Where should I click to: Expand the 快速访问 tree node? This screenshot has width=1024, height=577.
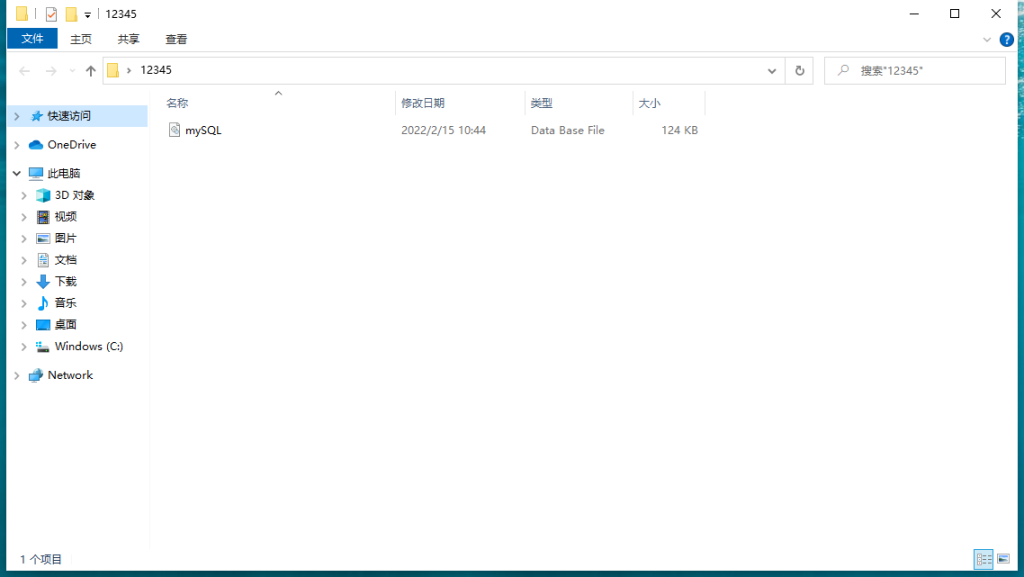pos(17,116)
